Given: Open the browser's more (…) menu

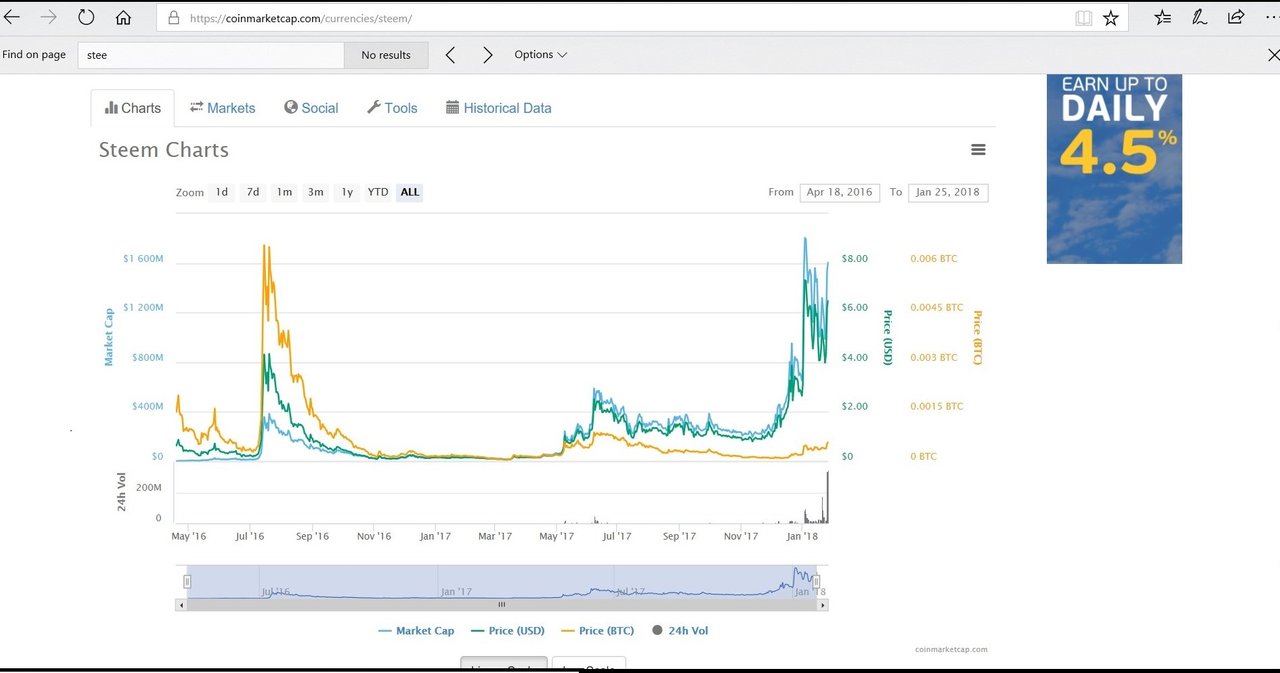Looking at the screenshot, I should [1272, 18].
